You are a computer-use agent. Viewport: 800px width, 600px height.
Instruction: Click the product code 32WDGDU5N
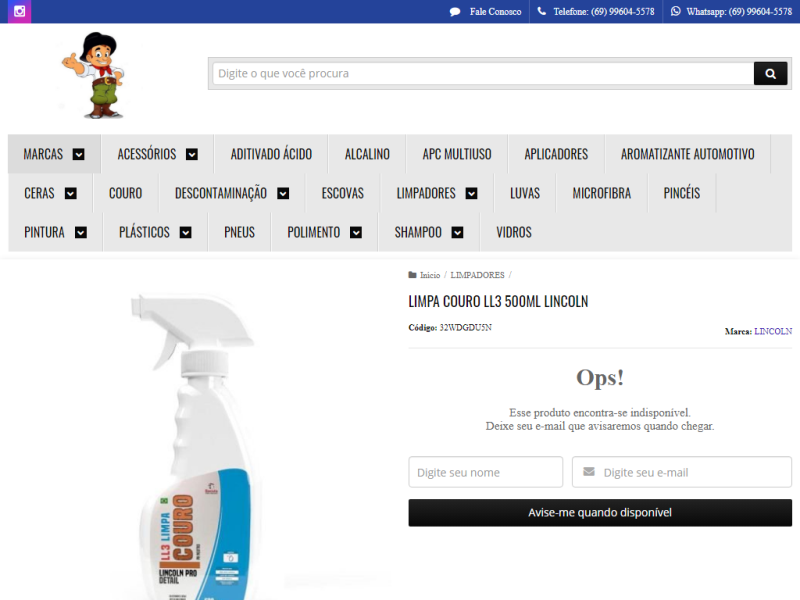pyautogui.click(x=465, y=328)
